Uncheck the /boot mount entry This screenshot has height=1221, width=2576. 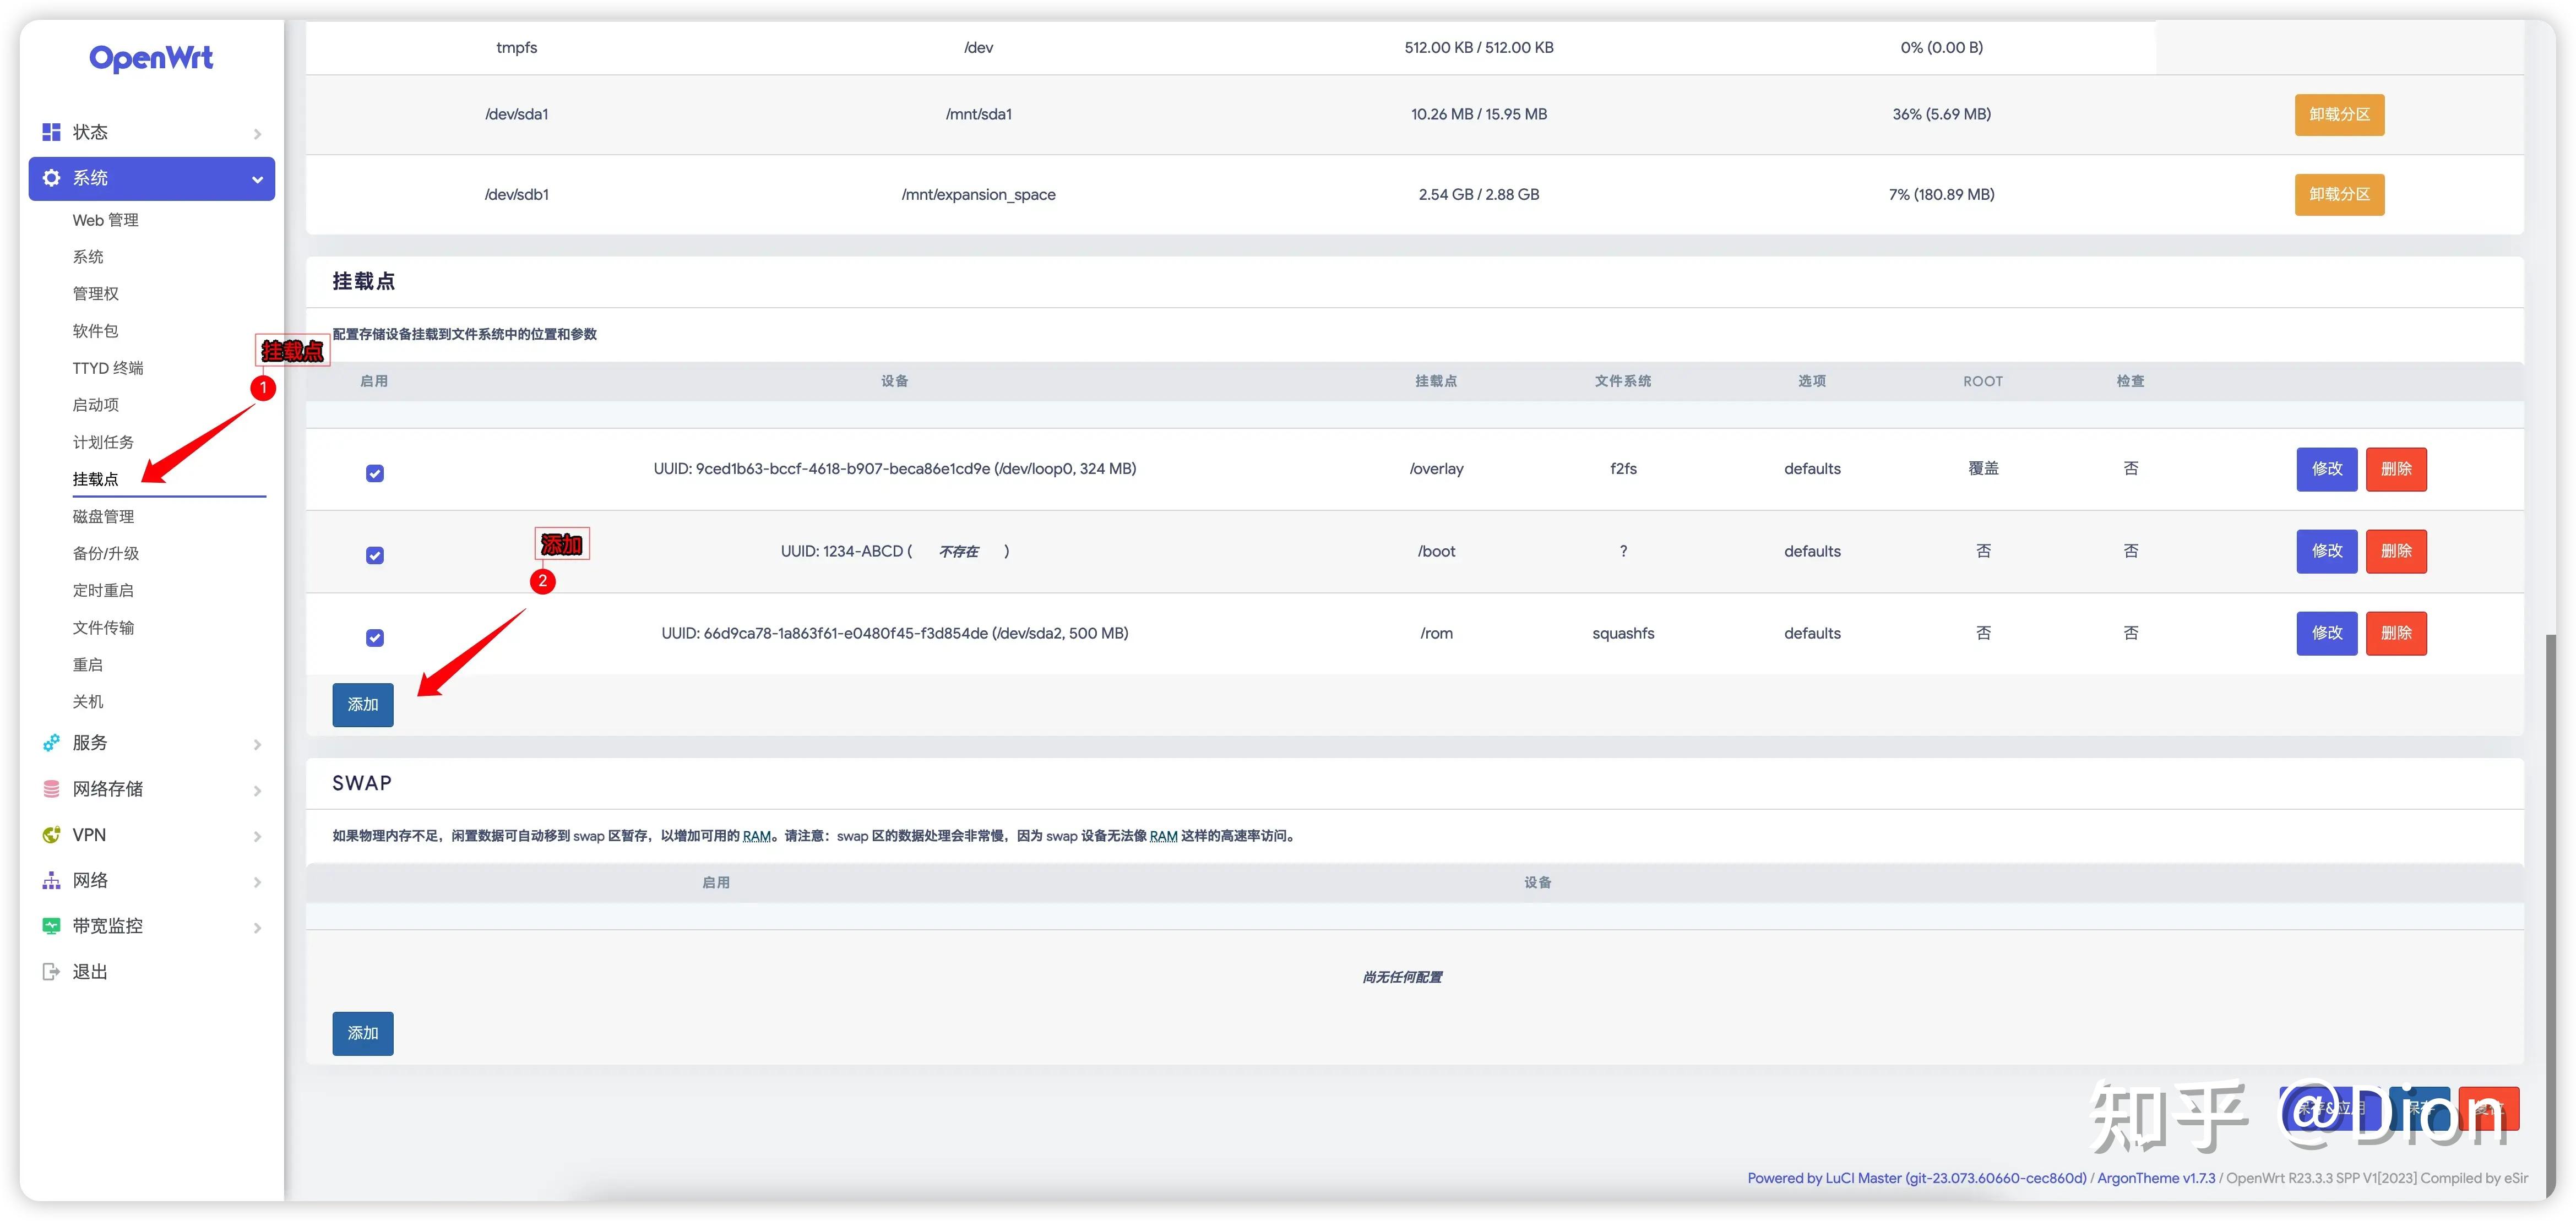click(x=375, y=555)
